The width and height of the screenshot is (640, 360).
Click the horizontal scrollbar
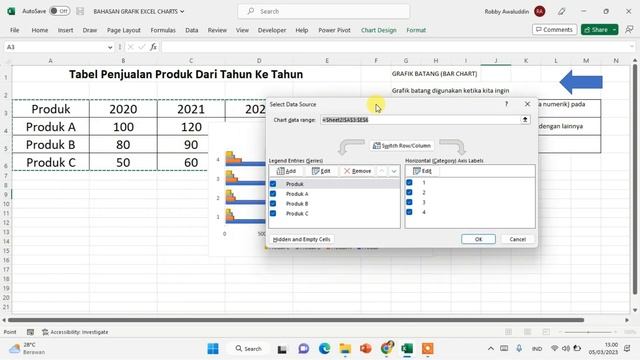click(x=296, y=320)
